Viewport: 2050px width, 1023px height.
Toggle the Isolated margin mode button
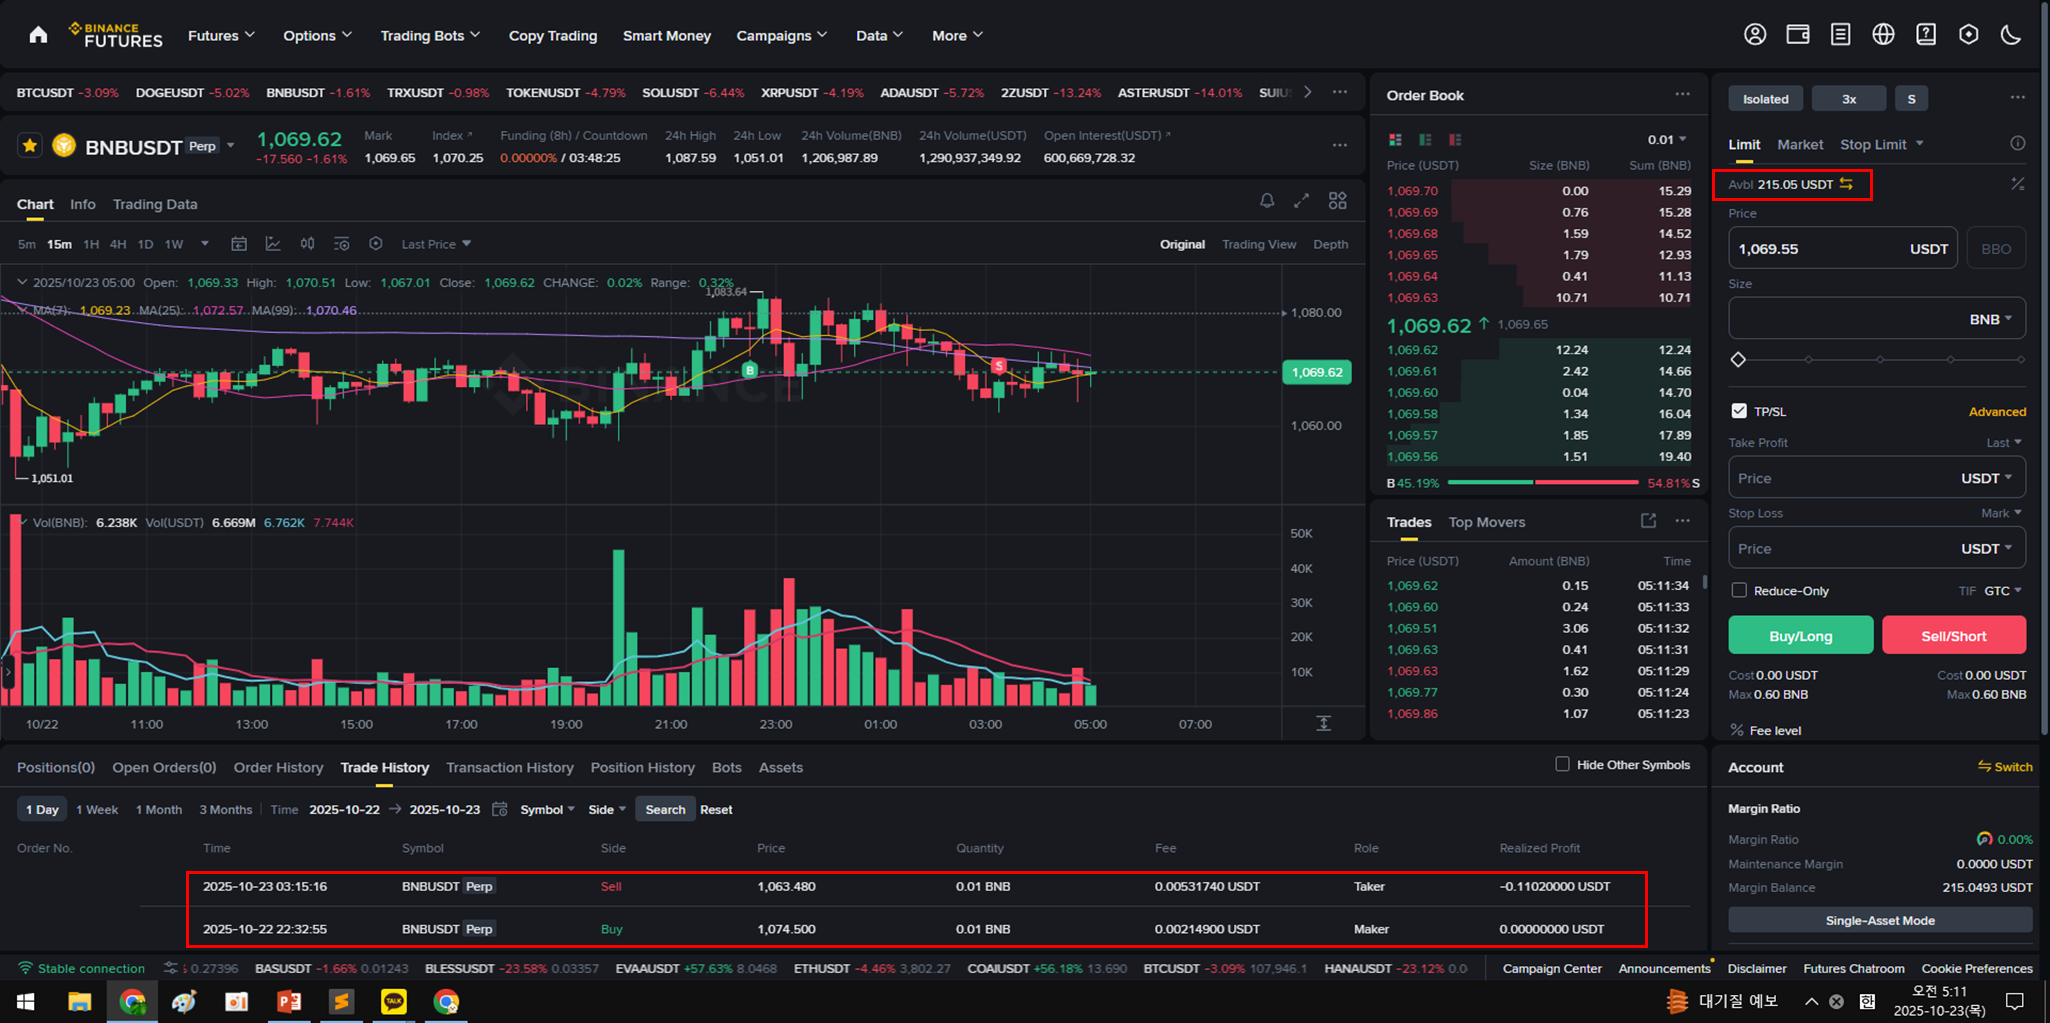pyautogui.click(x=1766, y=99)
